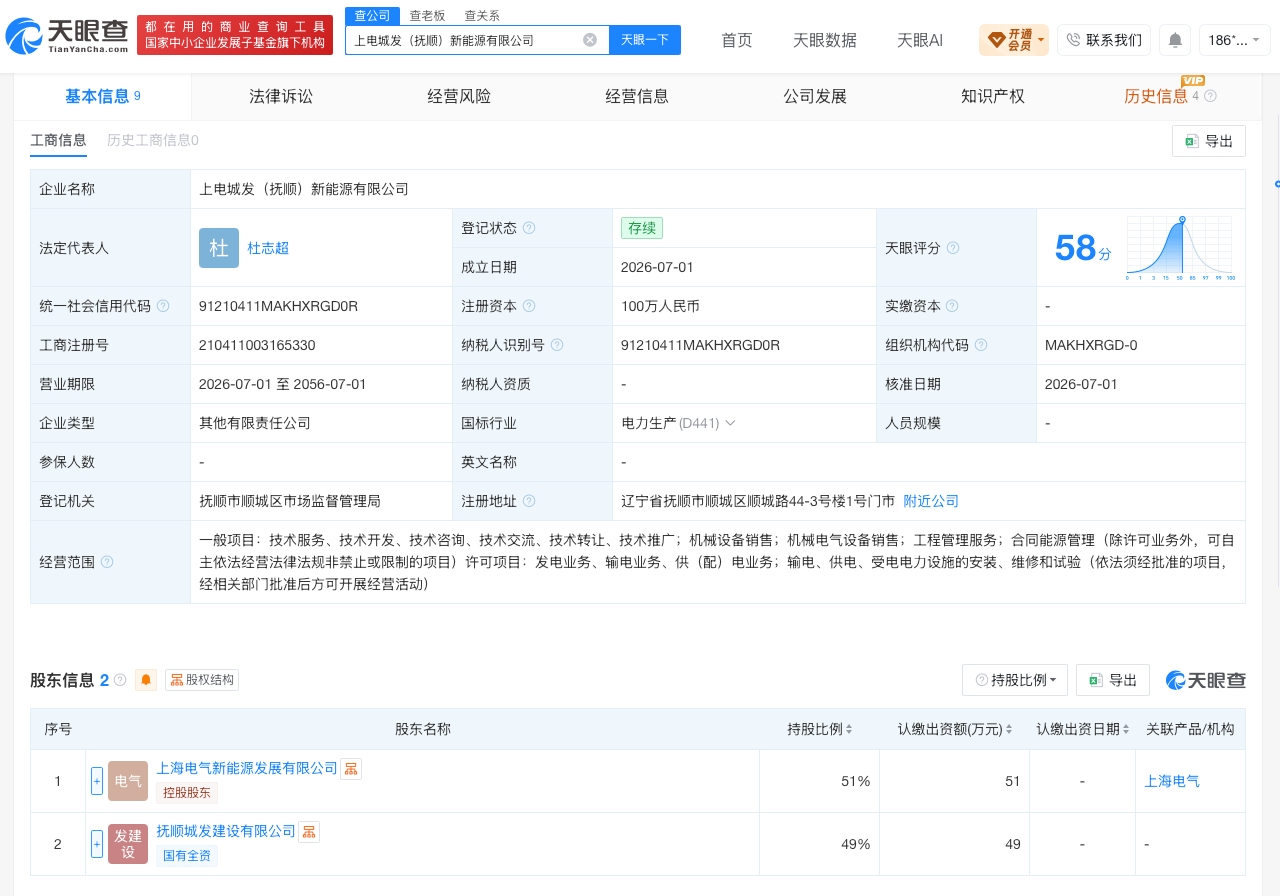Sort by 认缴出资额 column arrows
The height and width of the screenshot is (896, 1280).
point(1009,730)
